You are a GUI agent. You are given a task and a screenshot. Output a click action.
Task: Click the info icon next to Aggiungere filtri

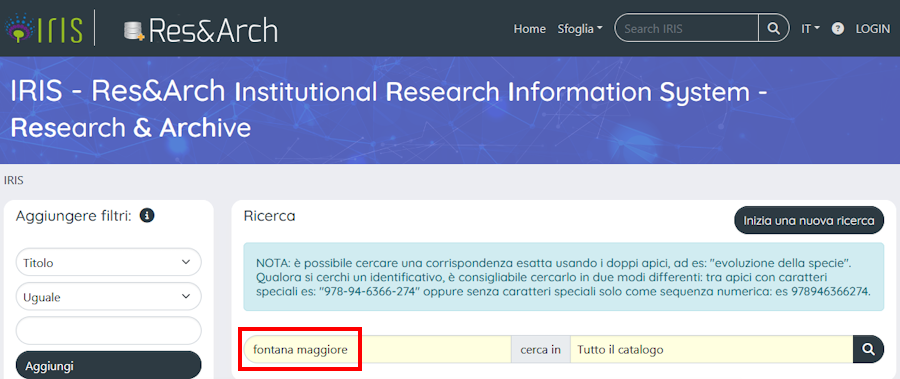[148, 216]
